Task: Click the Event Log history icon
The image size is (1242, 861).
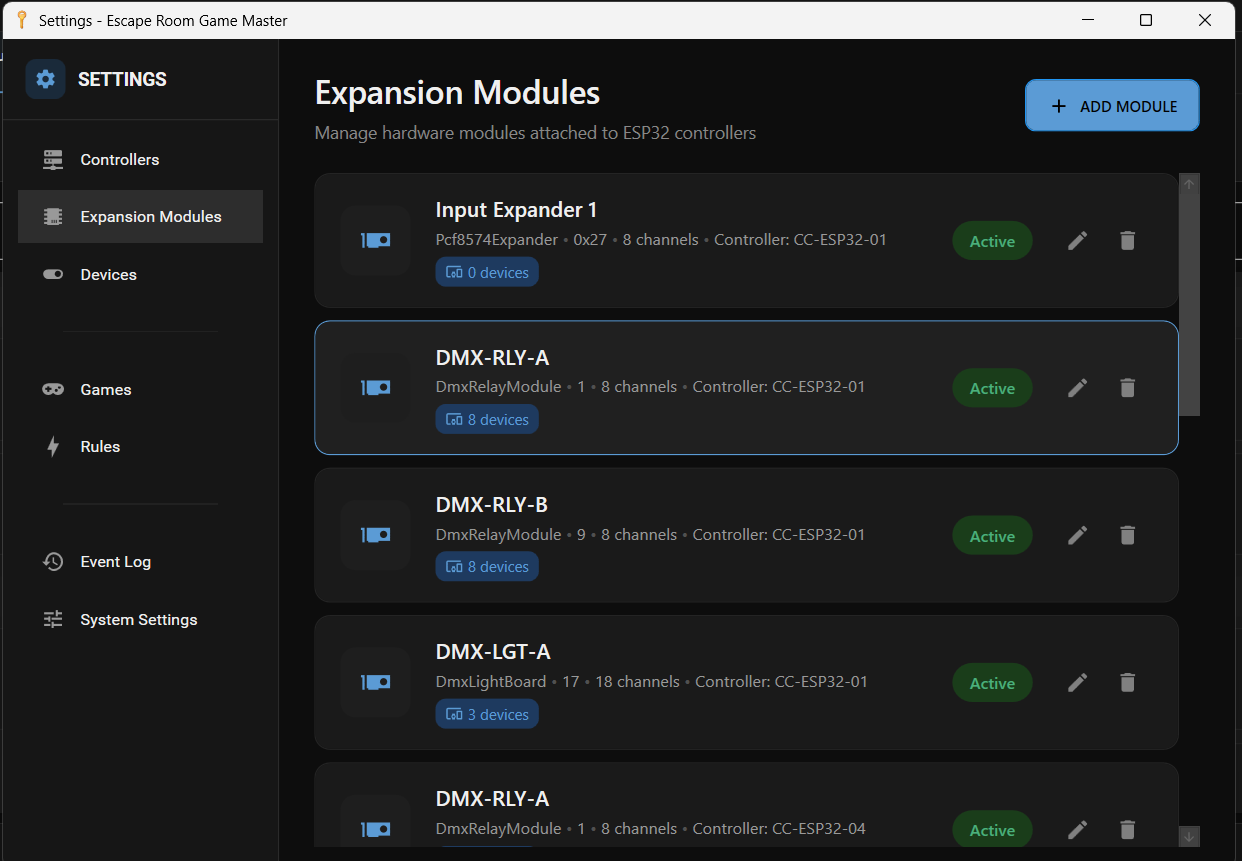Action: [53, 562]
